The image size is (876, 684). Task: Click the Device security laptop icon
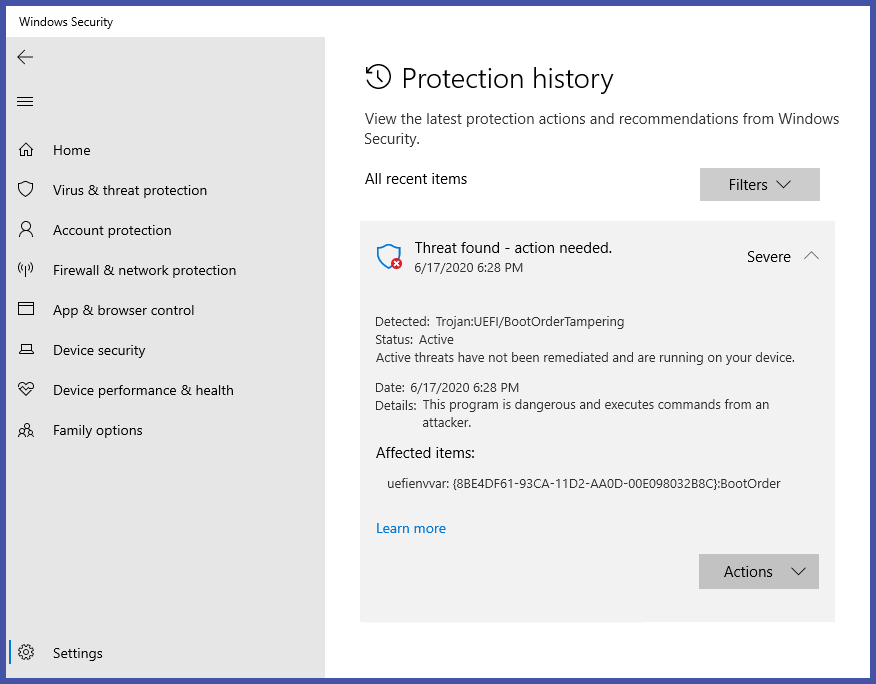tap(26, 350)
